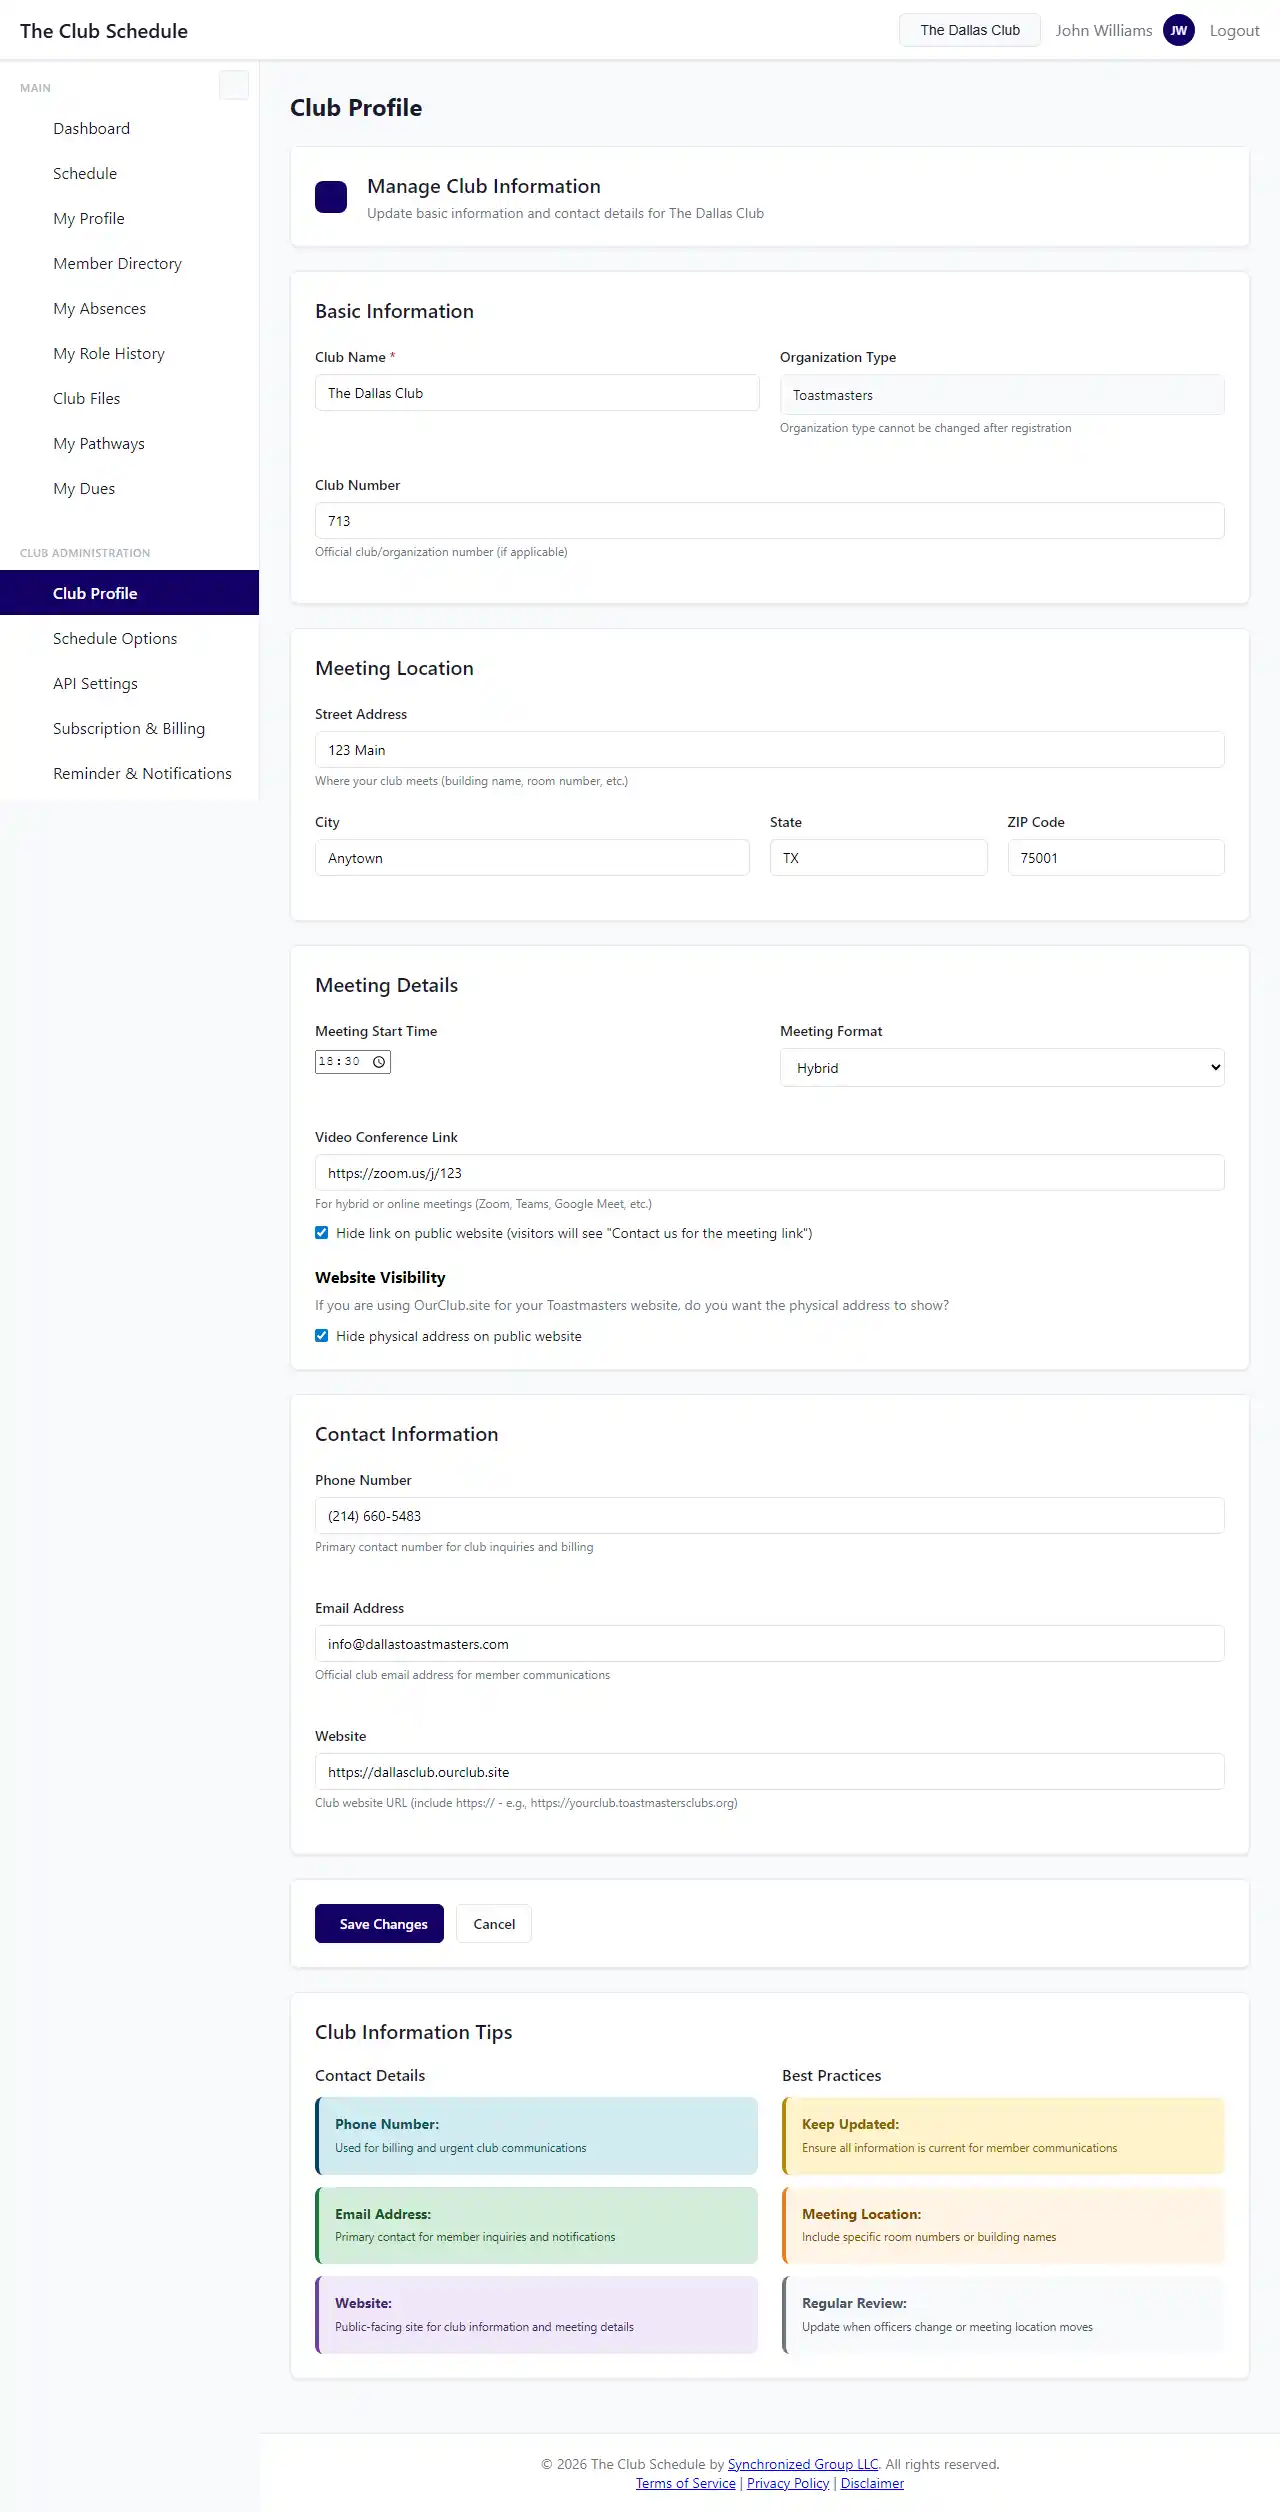Click Save Changes button

click(x=379, y=1923)
